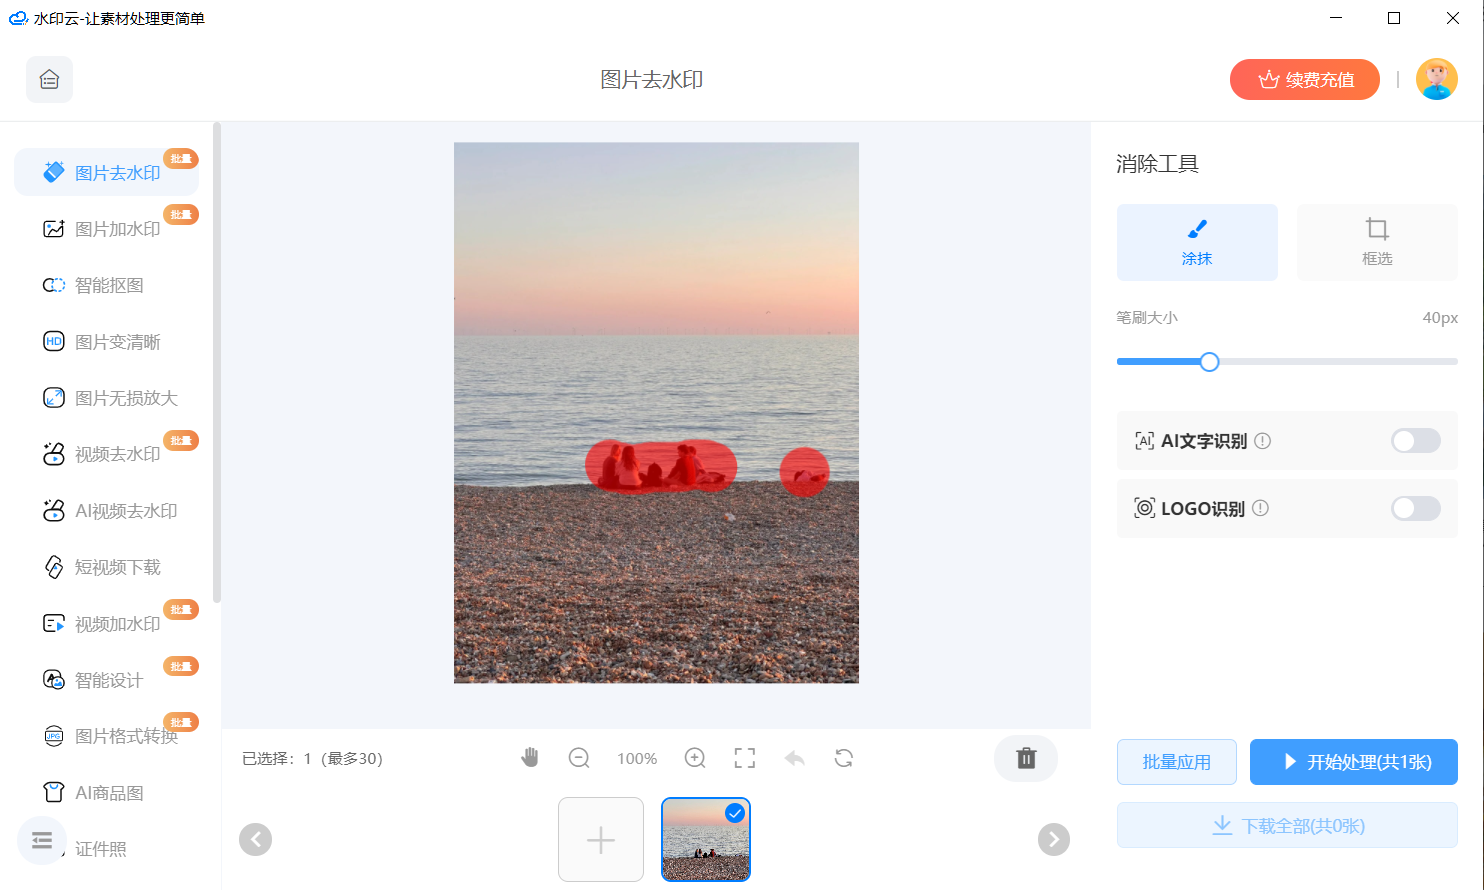Click the large red mask over the group
The width and height of the screenshot is (1484, 890).
pyautogui.click(x=661, y=466)
